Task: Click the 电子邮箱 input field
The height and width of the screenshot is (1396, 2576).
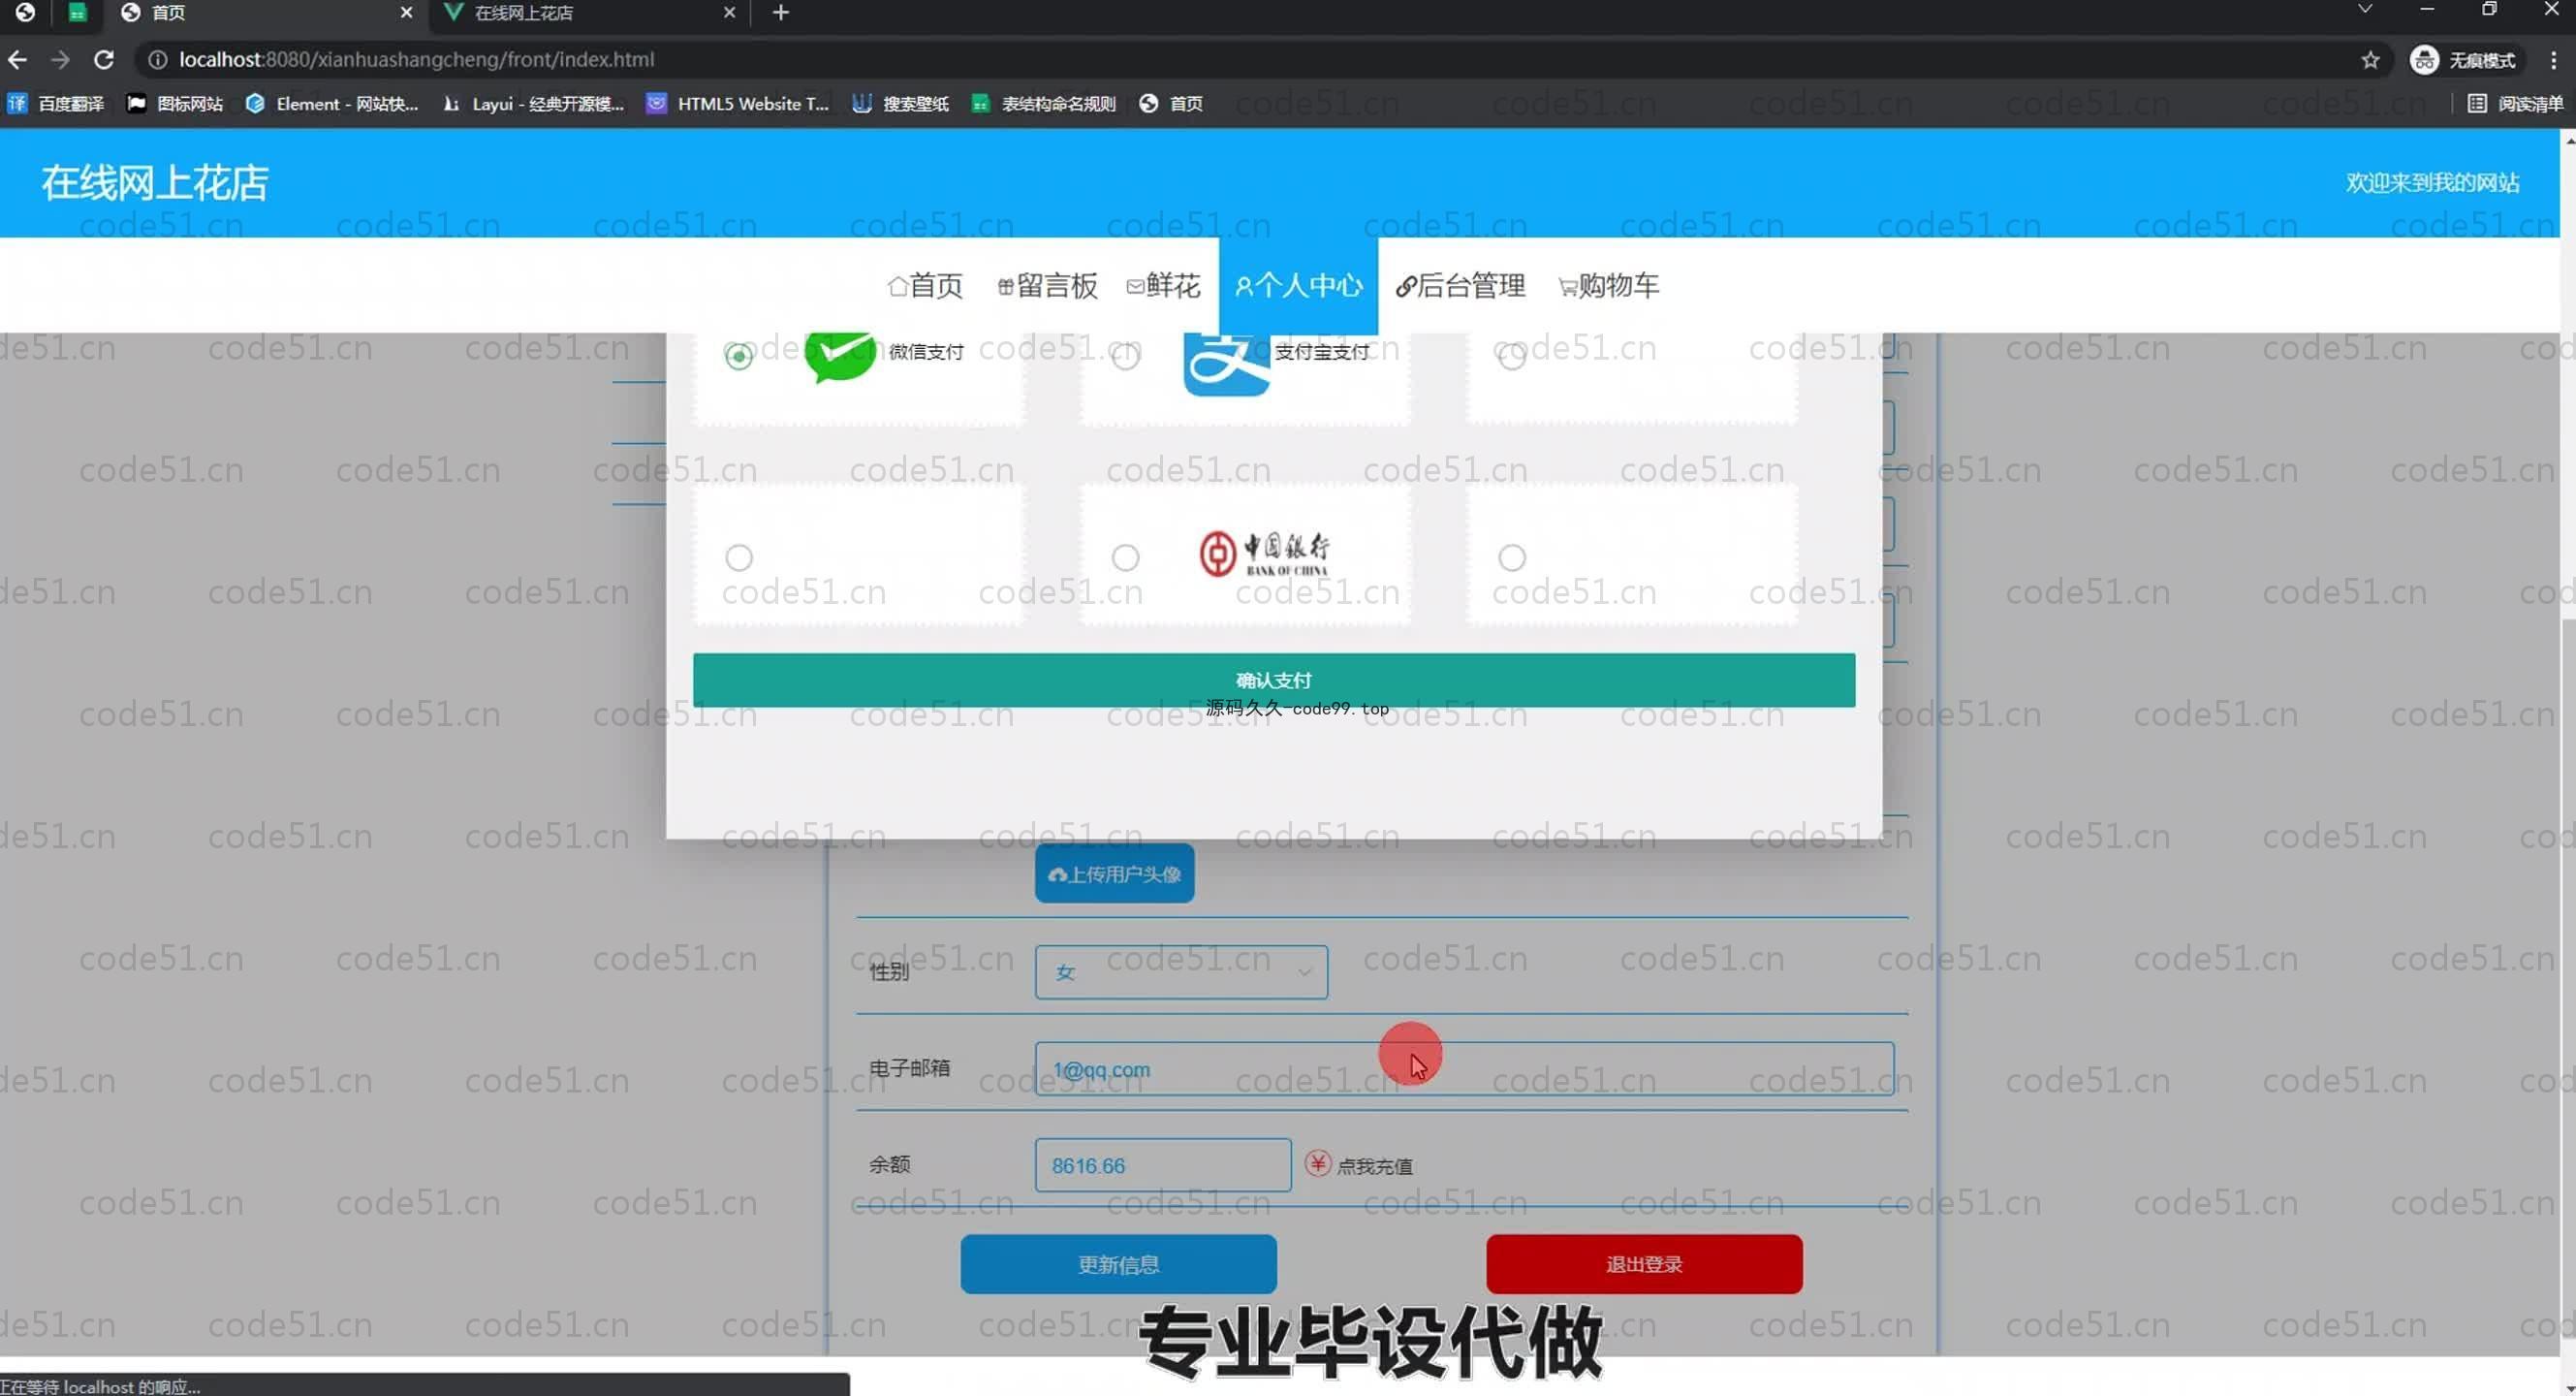Action: [1464, 1069]
